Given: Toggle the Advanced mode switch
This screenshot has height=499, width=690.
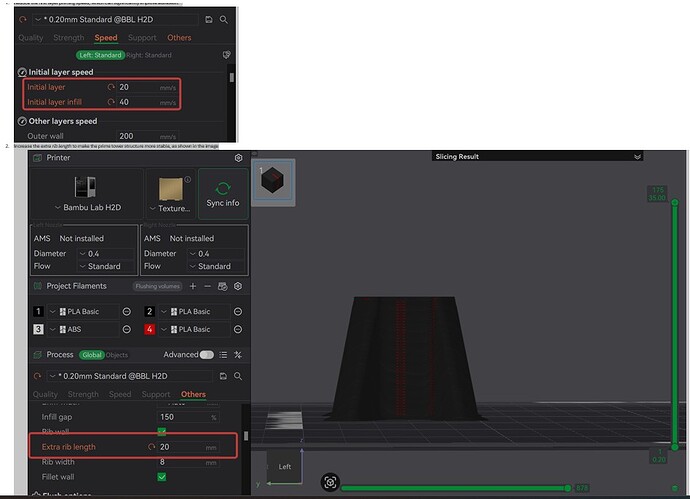Looking at the screenshot, I should (206, 355).
